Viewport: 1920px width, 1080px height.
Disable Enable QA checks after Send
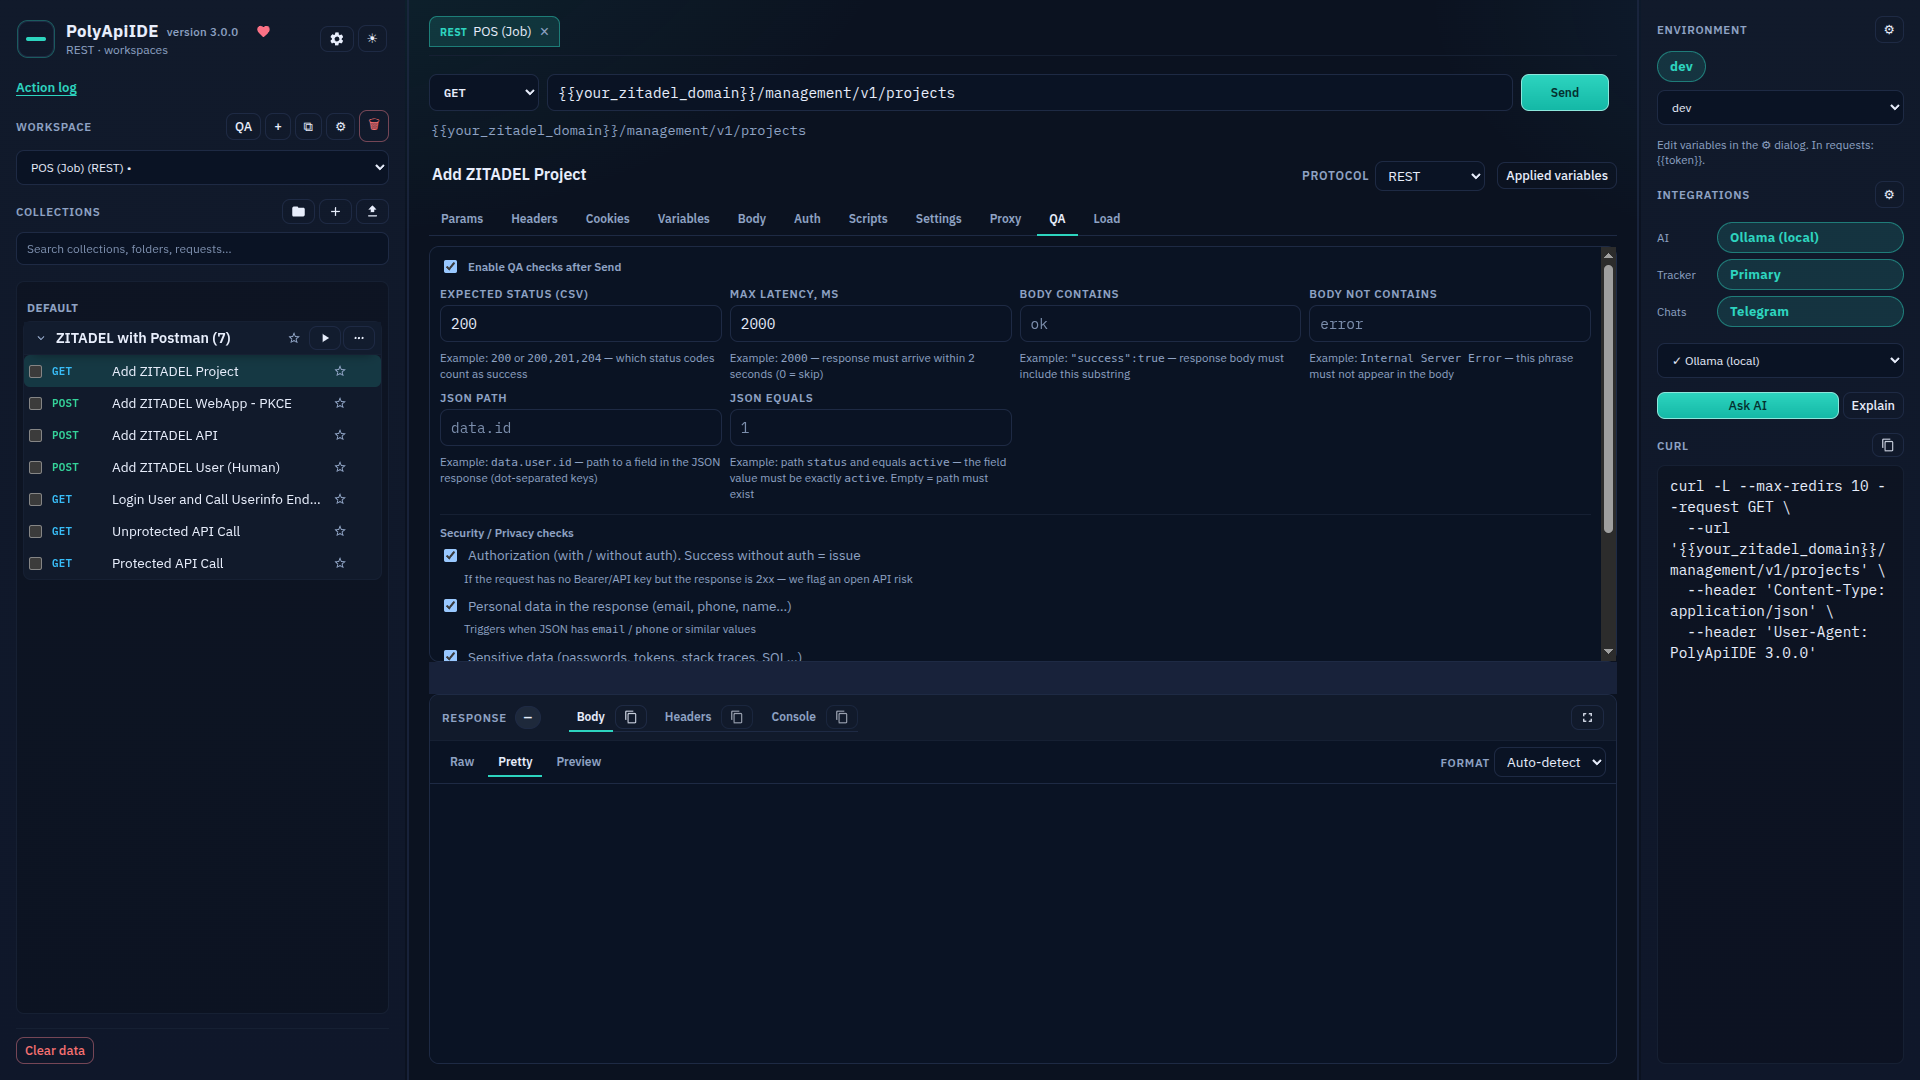pos(451,267)
